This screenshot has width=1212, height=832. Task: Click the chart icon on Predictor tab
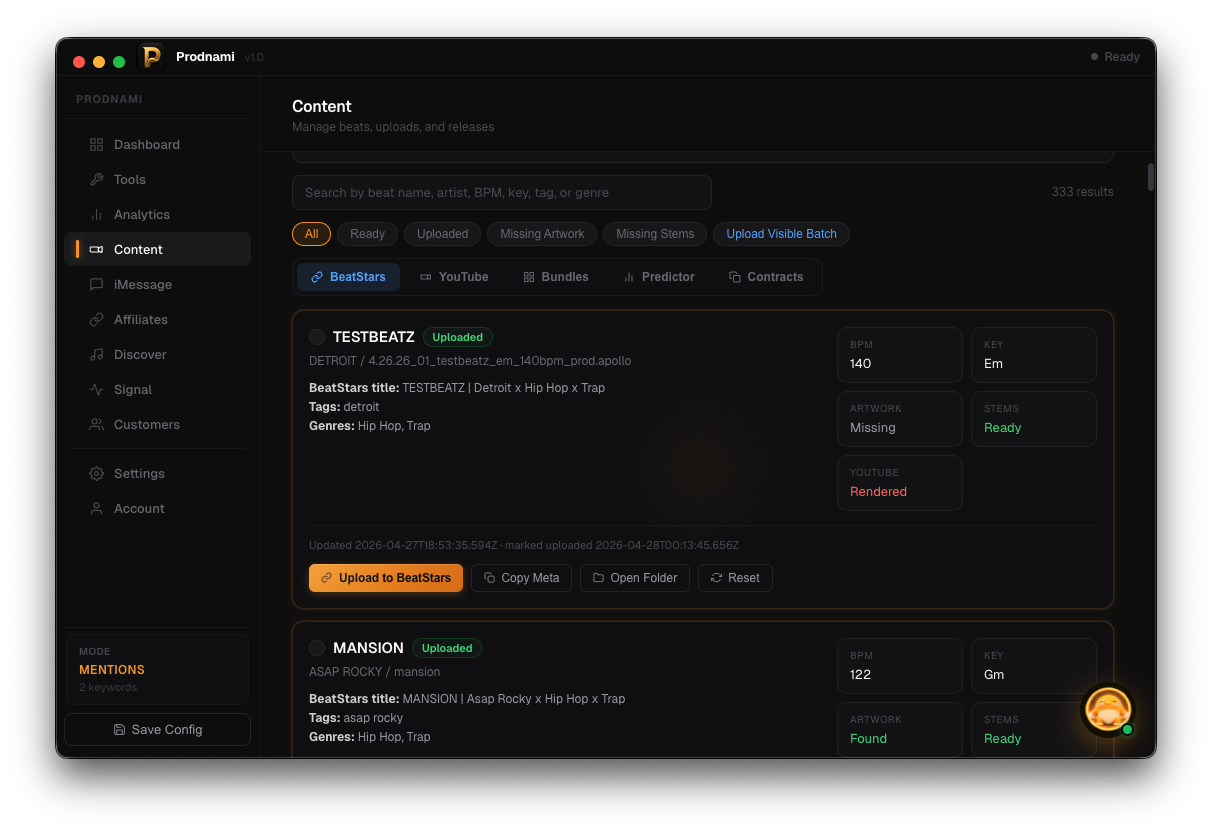point(629,277)
